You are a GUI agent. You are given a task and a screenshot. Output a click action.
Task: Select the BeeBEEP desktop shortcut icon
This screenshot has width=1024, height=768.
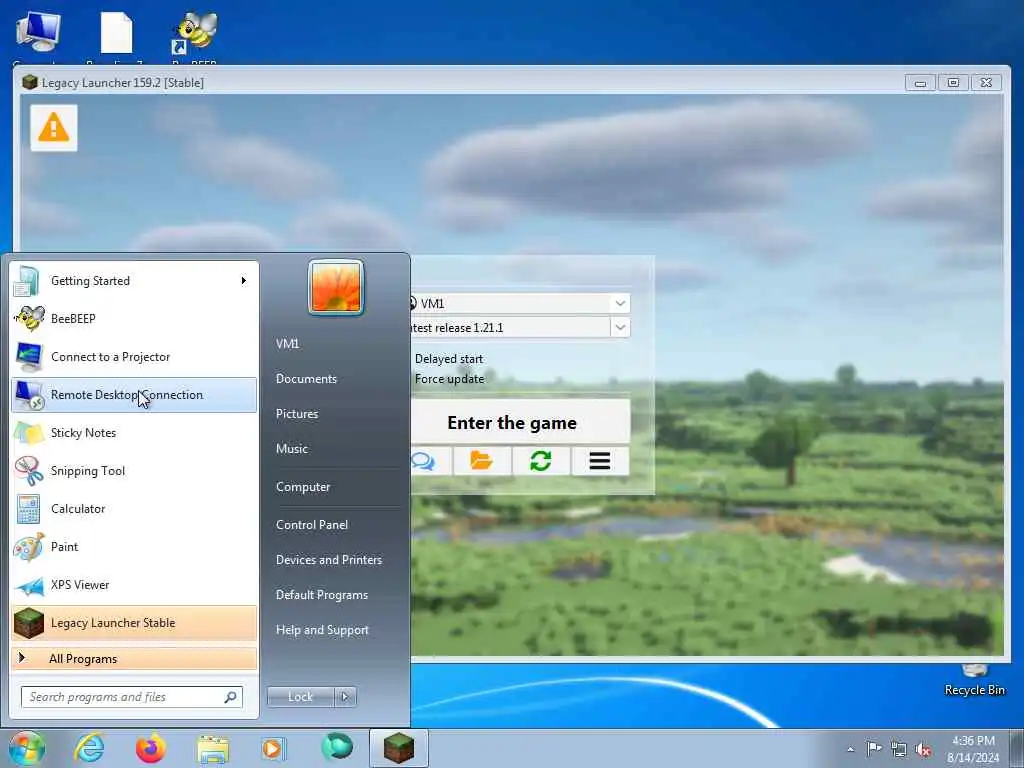click(x=195, y=33)
